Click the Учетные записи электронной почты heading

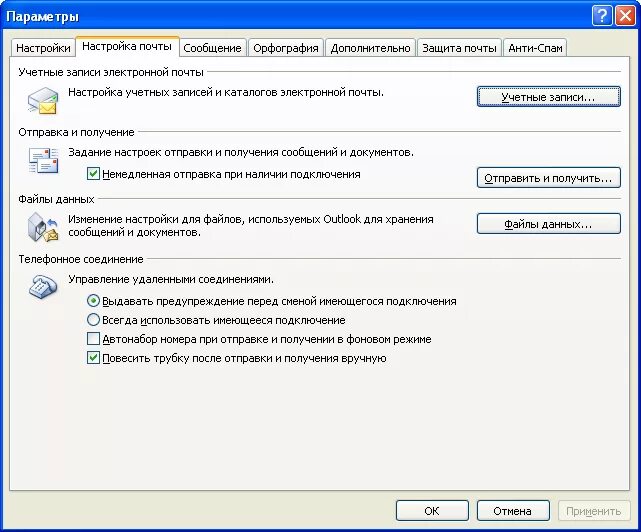tap(111, 72)
